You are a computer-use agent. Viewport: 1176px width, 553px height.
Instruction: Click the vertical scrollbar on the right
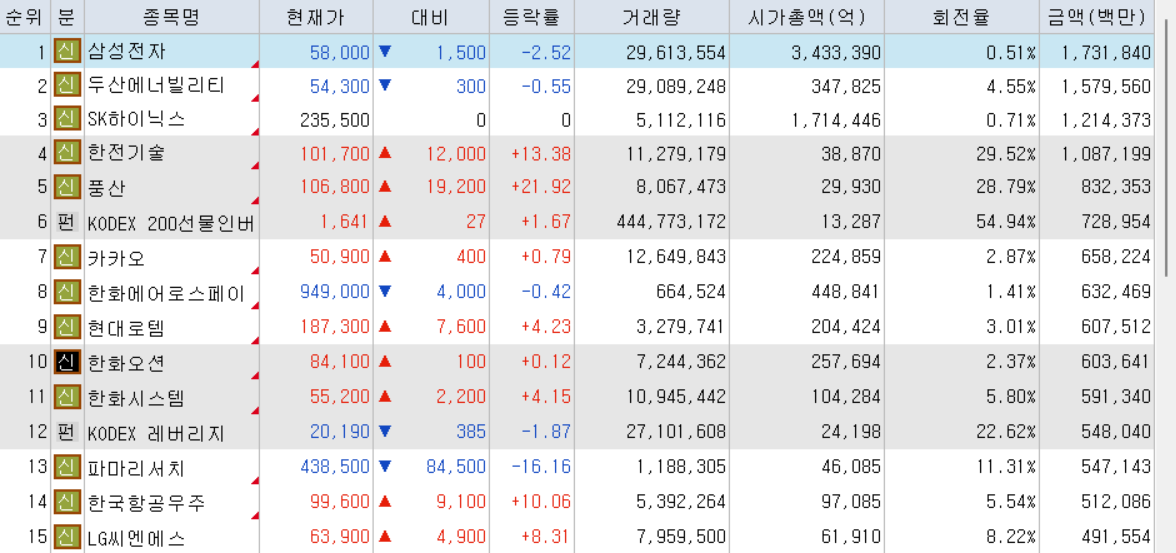[1165, 150]
